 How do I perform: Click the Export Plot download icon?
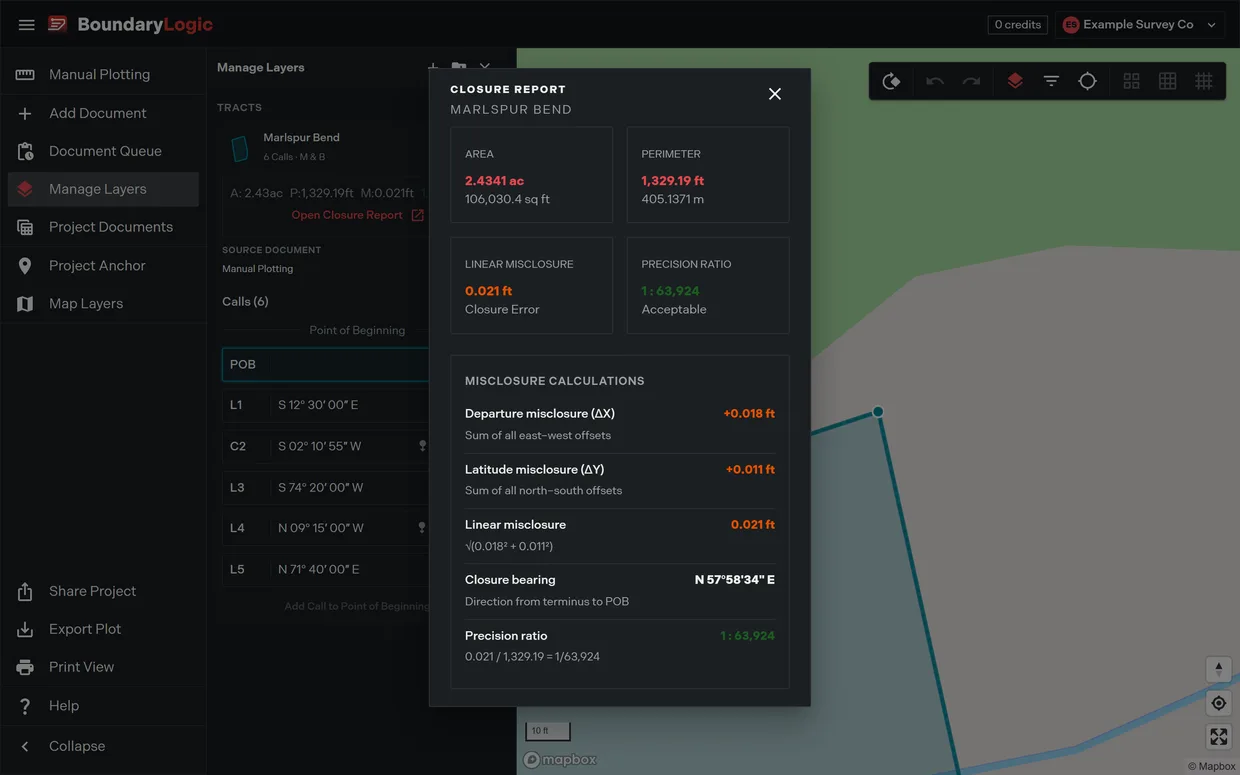pos(25,629)
